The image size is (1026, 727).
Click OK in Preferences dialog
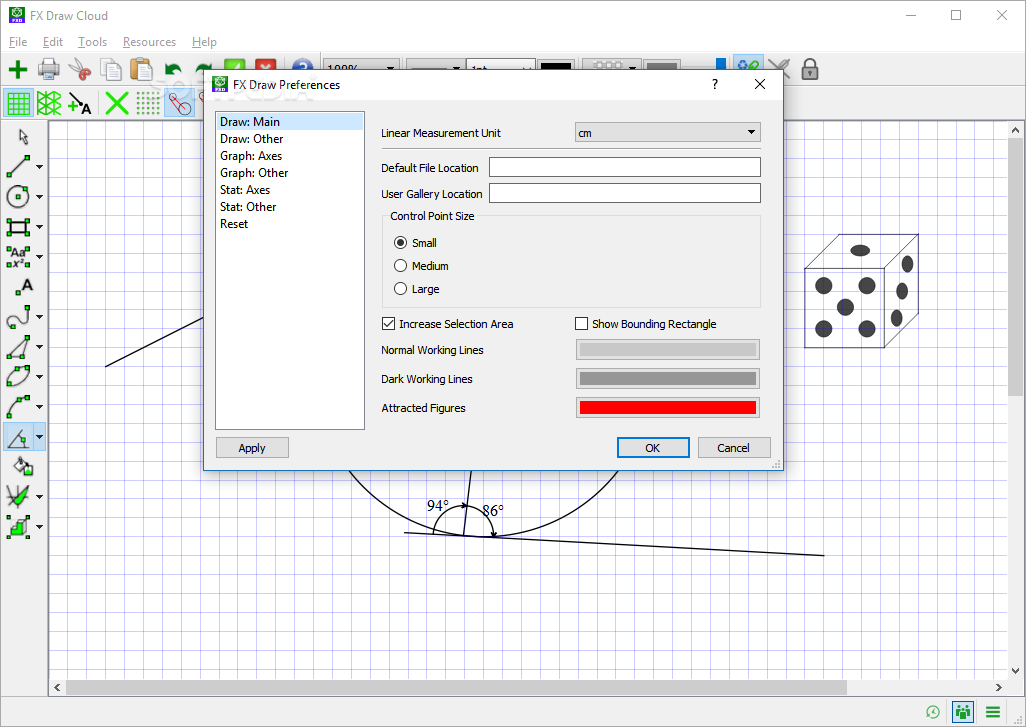click(653, 448)
